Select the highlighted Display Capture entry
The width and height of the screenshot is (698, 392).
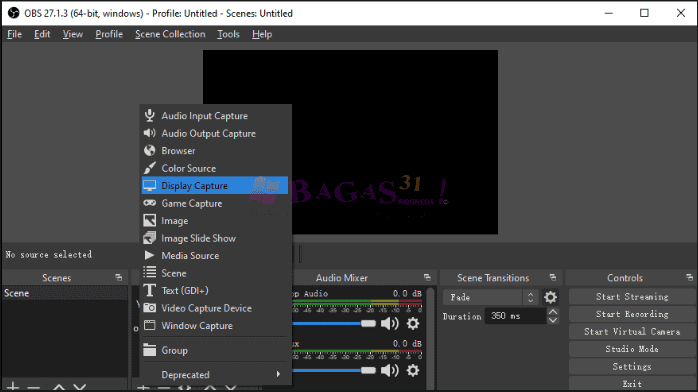pyautogui.click(x=215, y=186)
